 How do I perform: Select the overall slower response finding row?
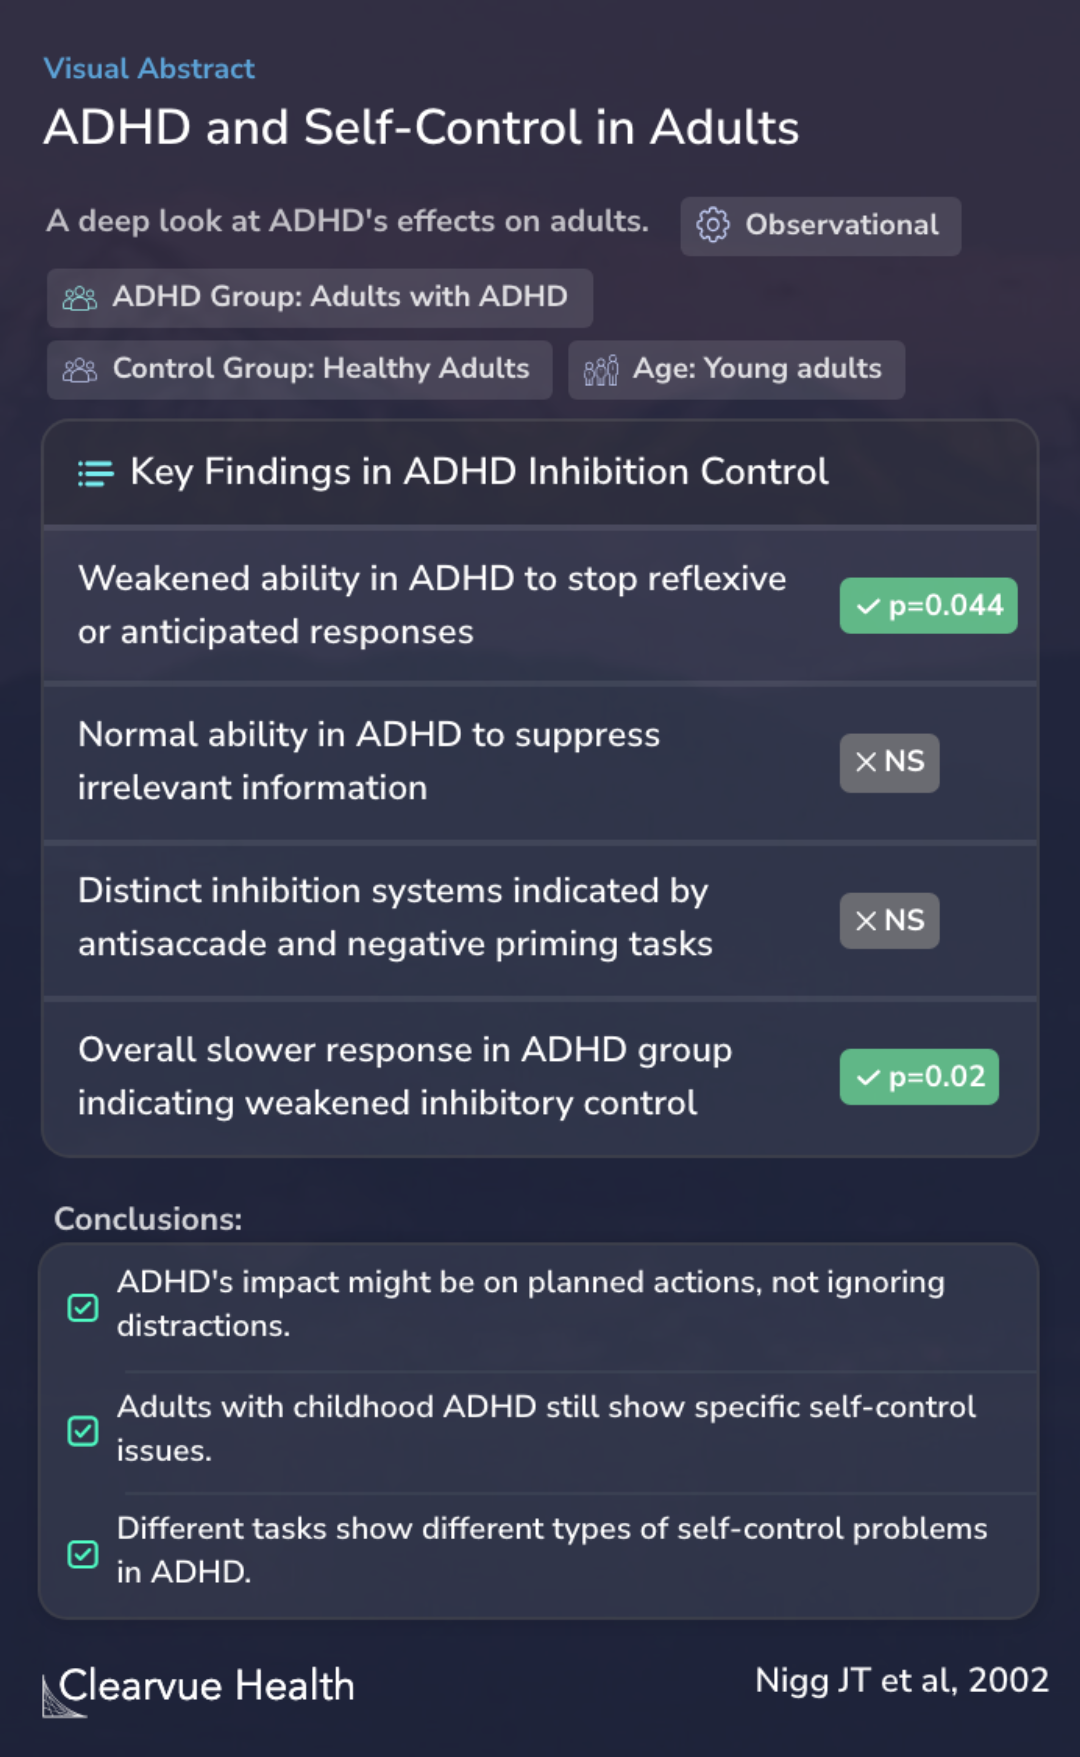point(540,1077)
